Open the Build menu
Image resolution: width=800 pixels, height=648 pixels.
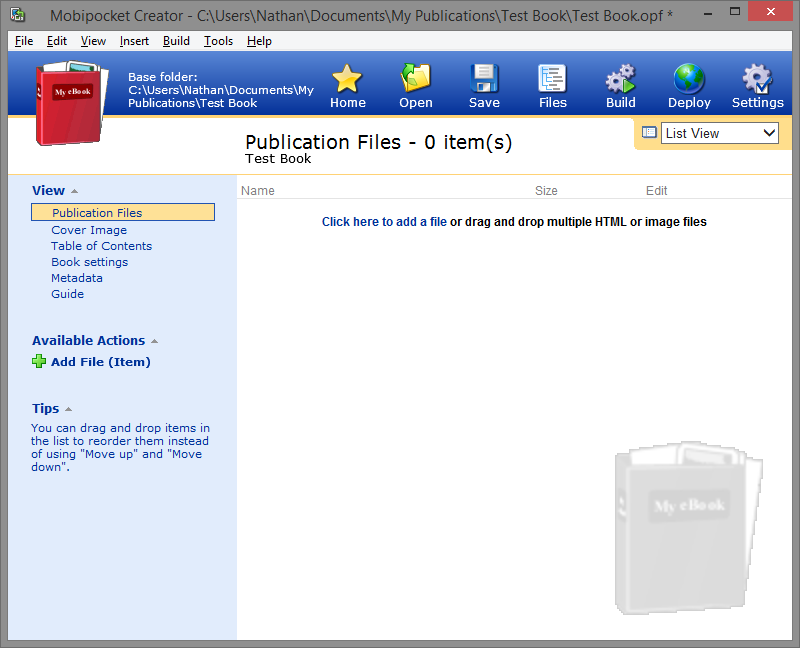(x=176, y=41)
